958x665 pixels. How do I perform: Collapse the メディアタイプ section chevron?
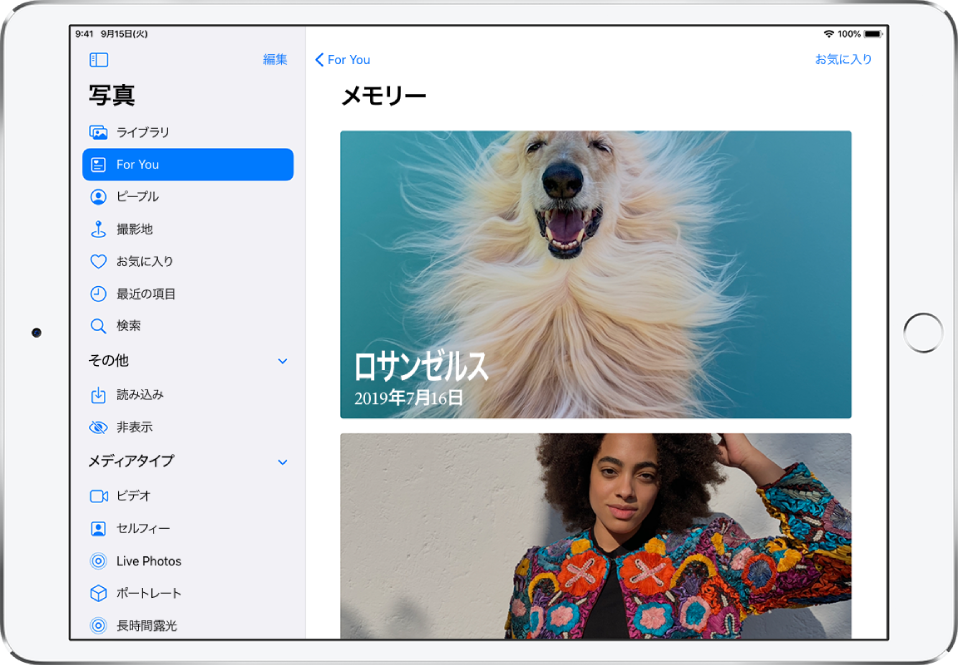[x=283, y=462]
